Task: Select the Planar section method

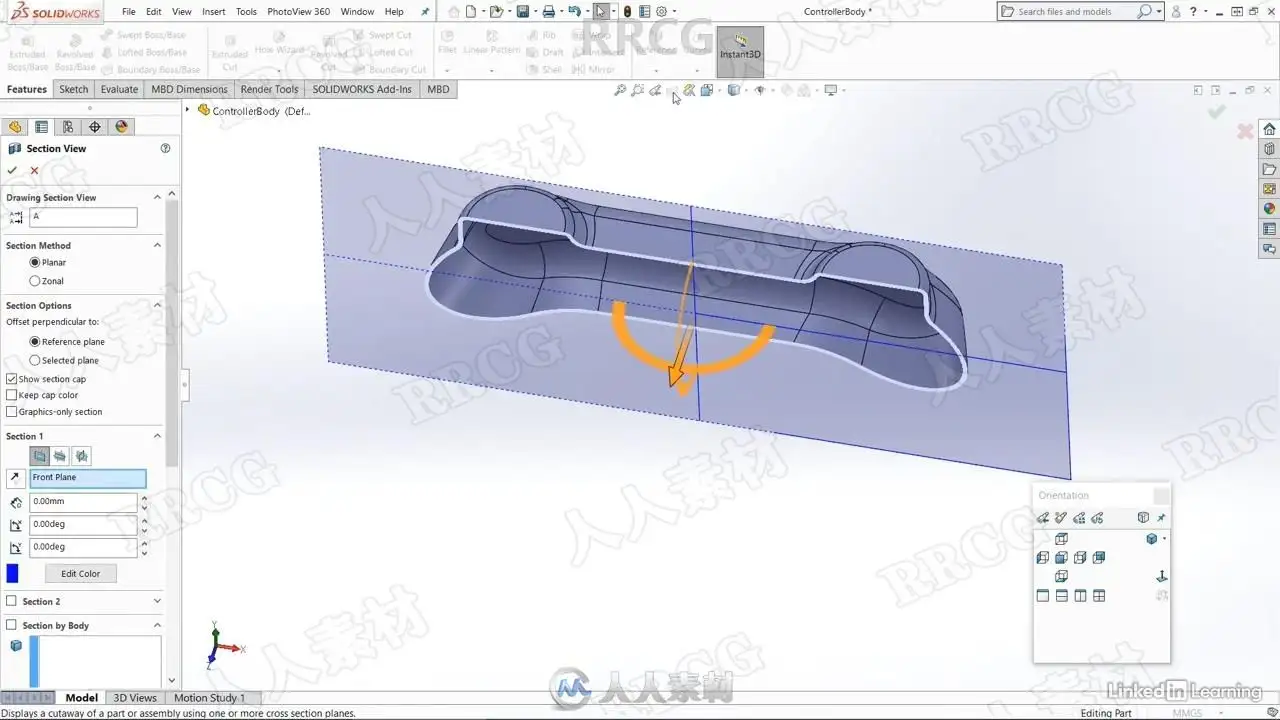Action: point(35,262)
